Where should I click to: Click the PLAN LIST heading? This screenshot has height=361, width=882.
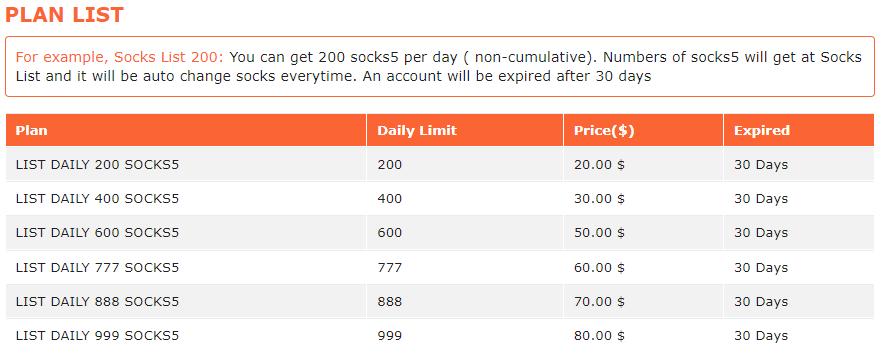click(64, 15)
